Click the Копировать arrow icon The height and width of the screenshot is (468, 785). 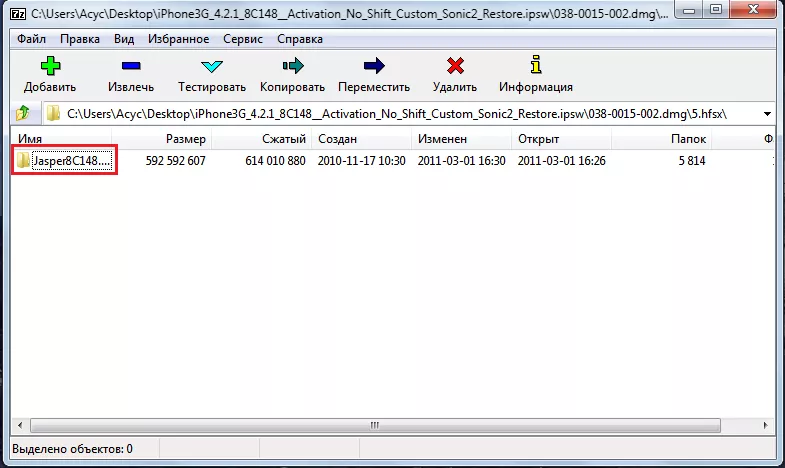click(293, 66)
